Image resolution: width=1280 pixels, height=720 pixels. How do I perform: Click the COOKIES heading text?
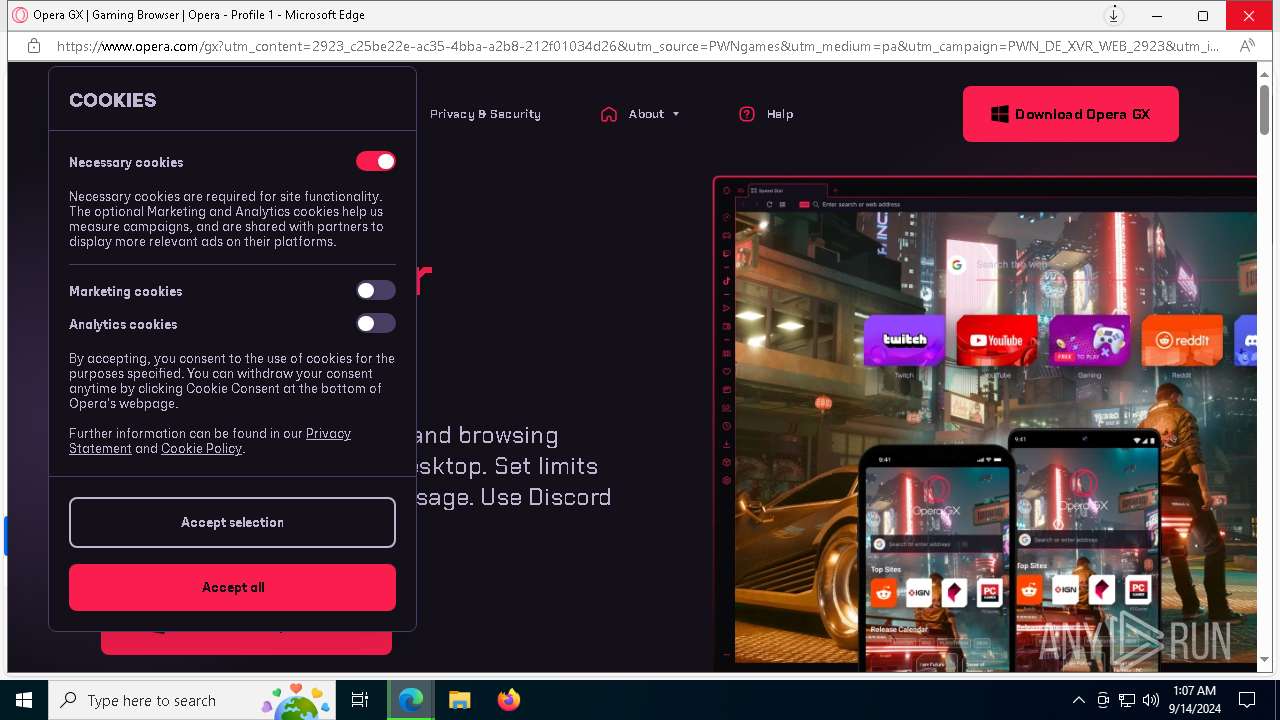tap(113, 100)
